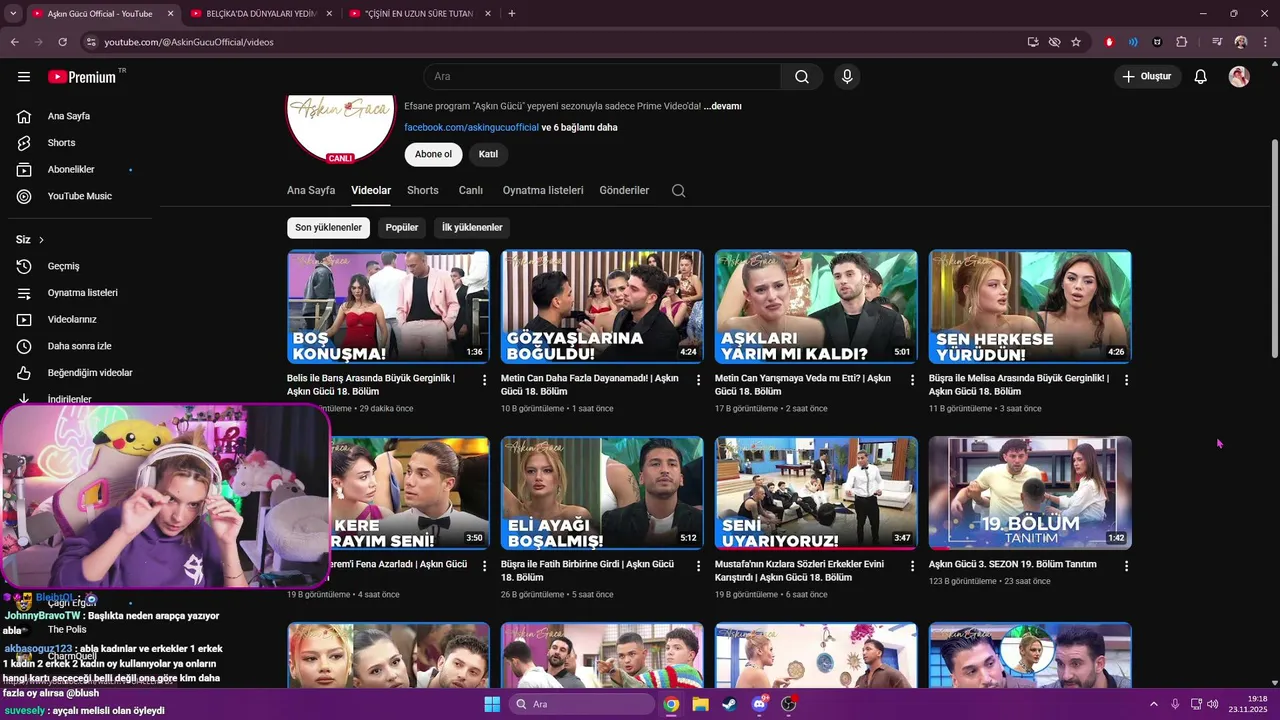Open options for 19. Bölüm Tanıtım video

[x=1127, y=566]
